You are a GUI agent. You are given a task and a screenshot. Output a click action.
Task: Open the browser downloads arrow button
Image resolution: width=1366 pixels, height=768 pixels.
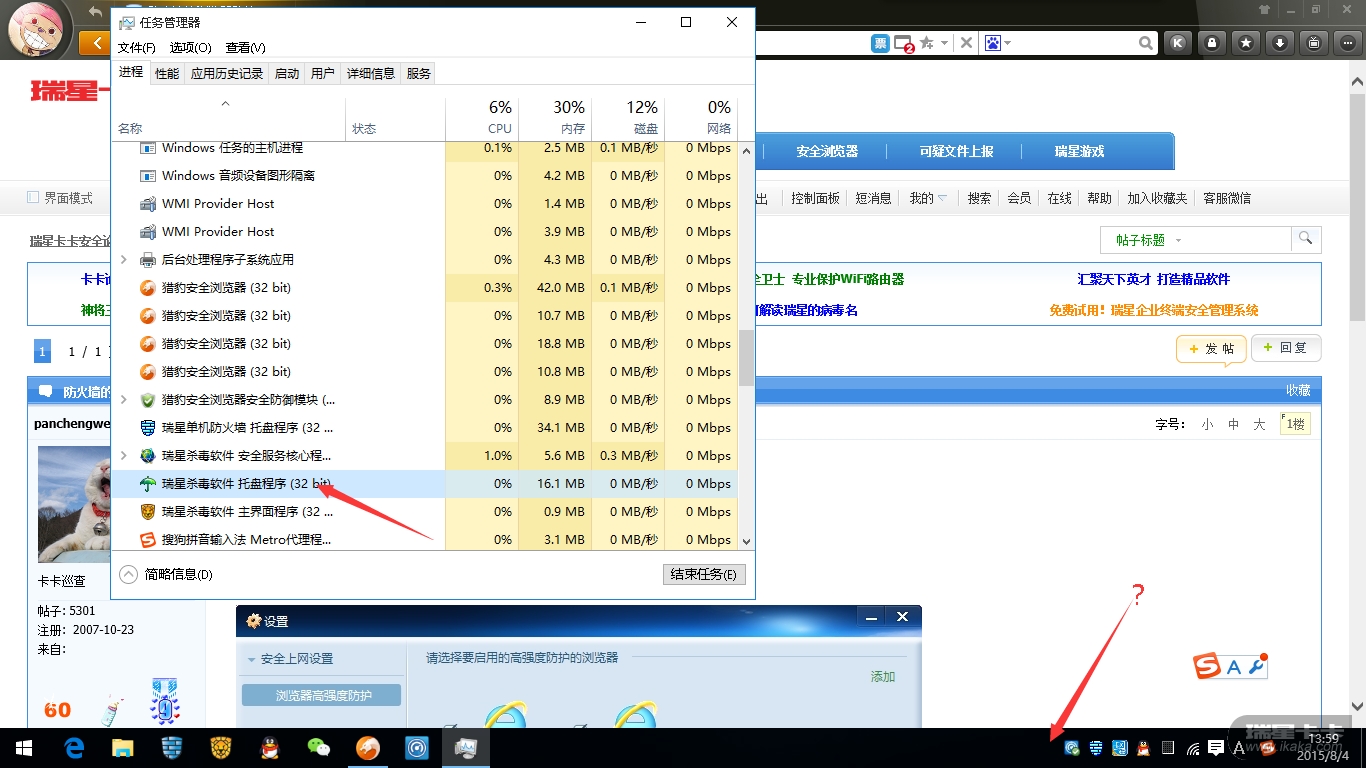(x=1280, y=43)
